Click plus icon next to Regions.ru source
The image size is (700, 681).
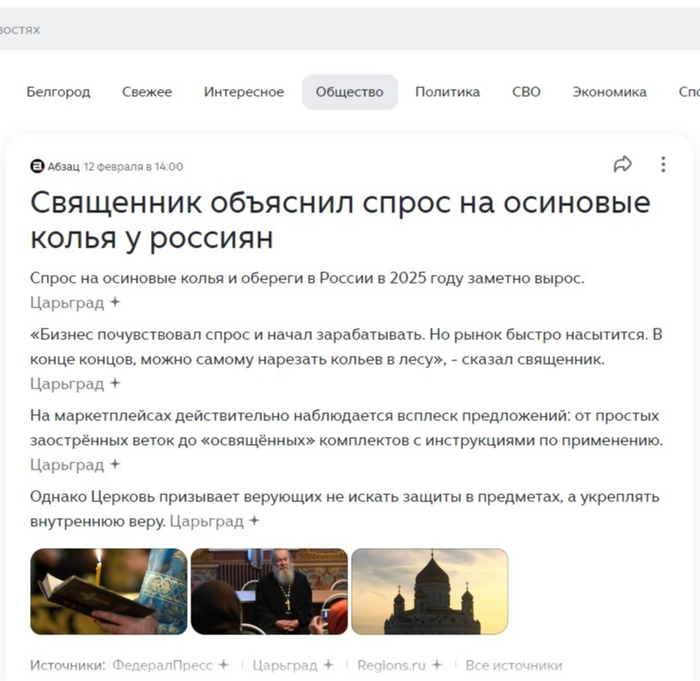437,665
